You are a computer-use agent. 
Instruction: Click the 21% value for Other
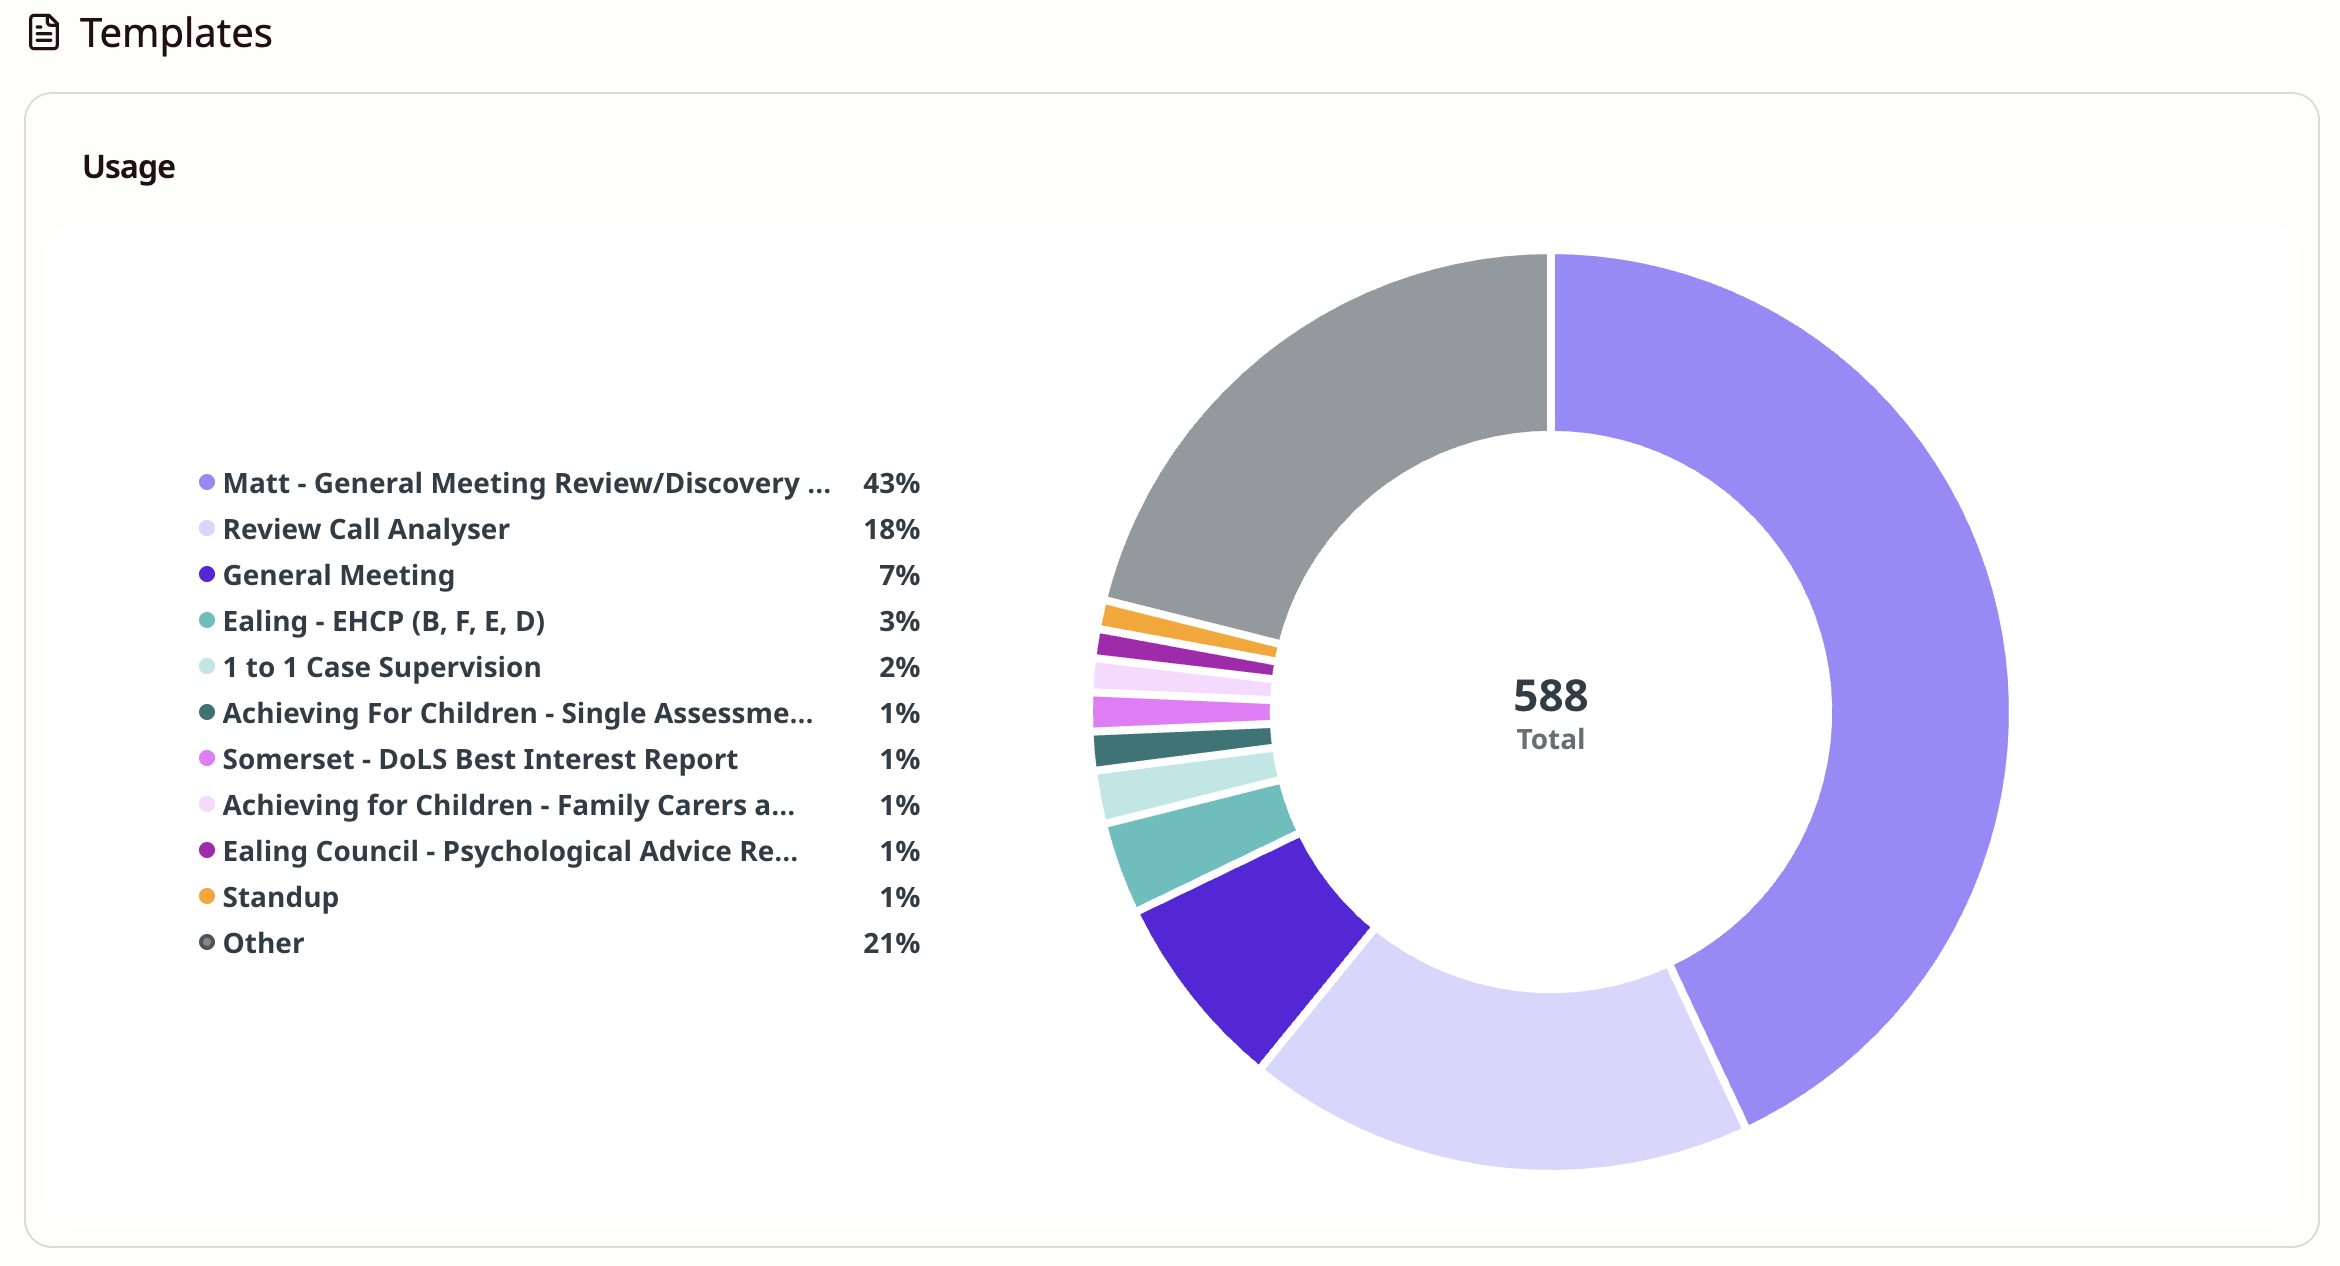891,943
